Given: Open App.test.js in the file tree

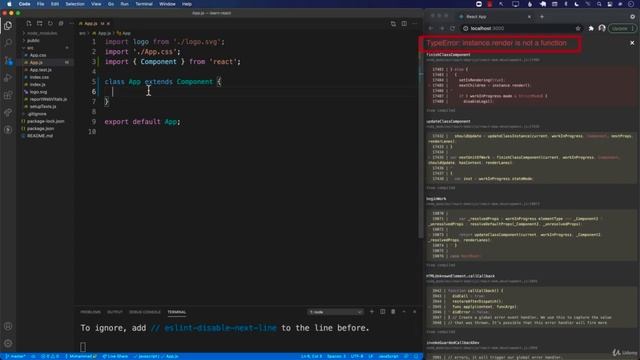Looking at the screenshot, I should [40, 70].
